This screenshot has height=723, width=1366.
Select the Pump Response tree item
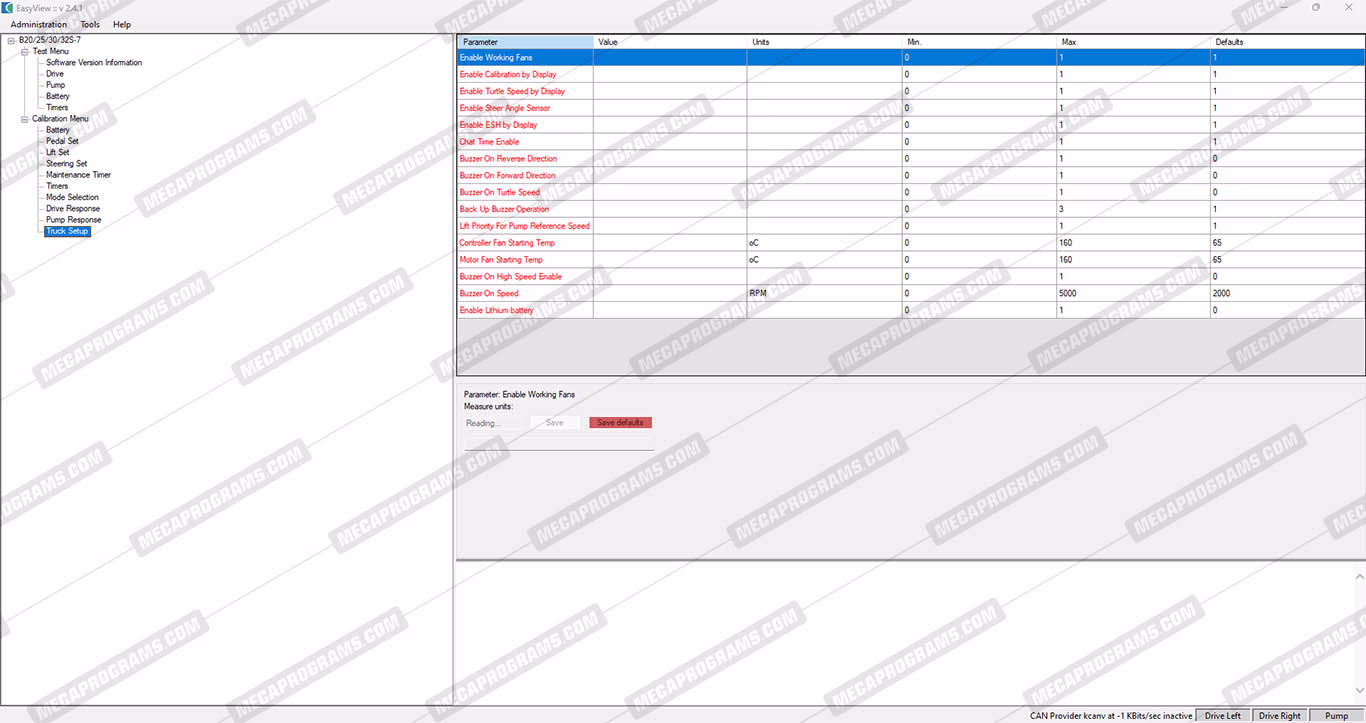point(73,220)
